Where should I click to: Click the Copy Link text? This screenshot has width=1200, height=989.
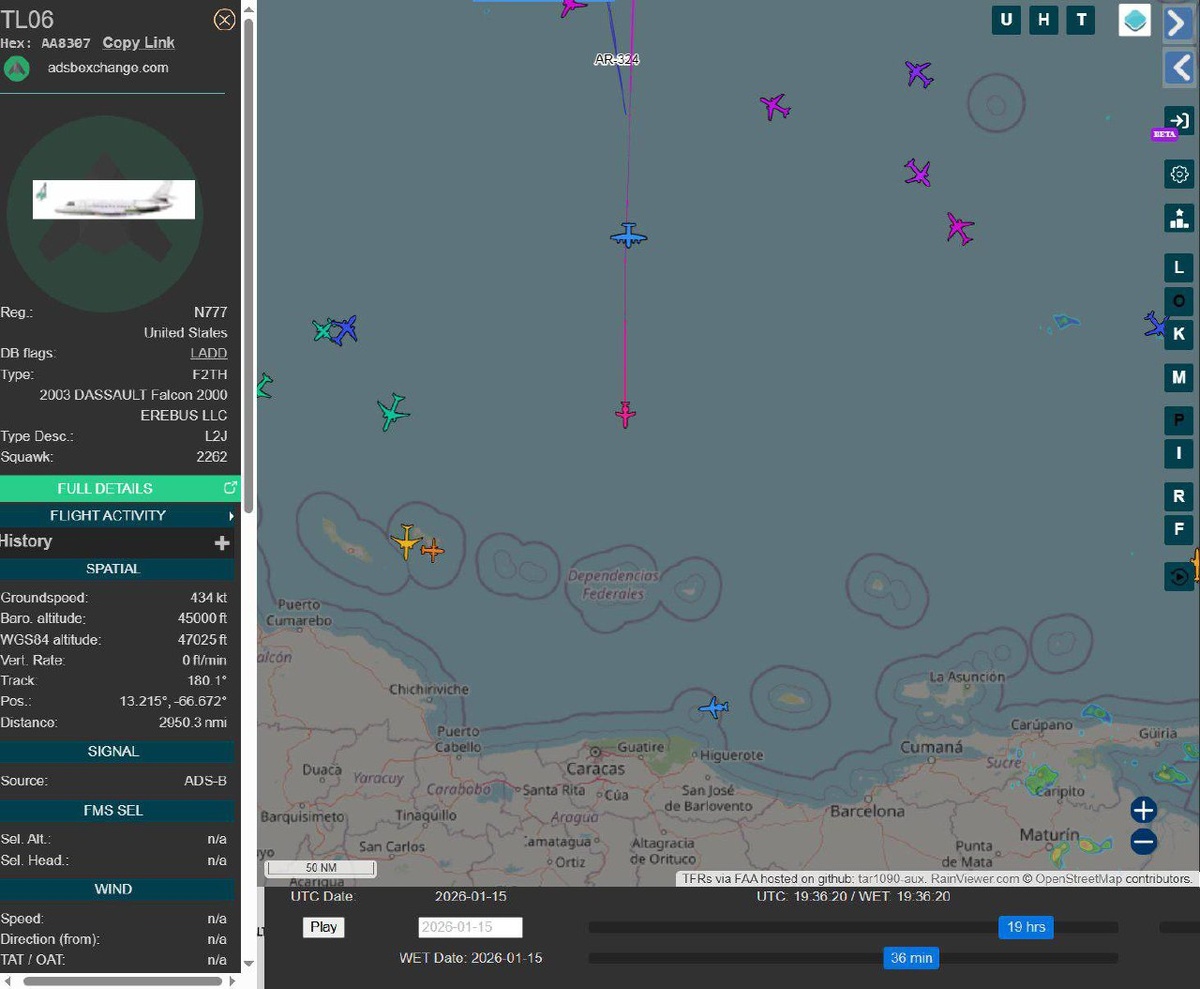point(138,43)
